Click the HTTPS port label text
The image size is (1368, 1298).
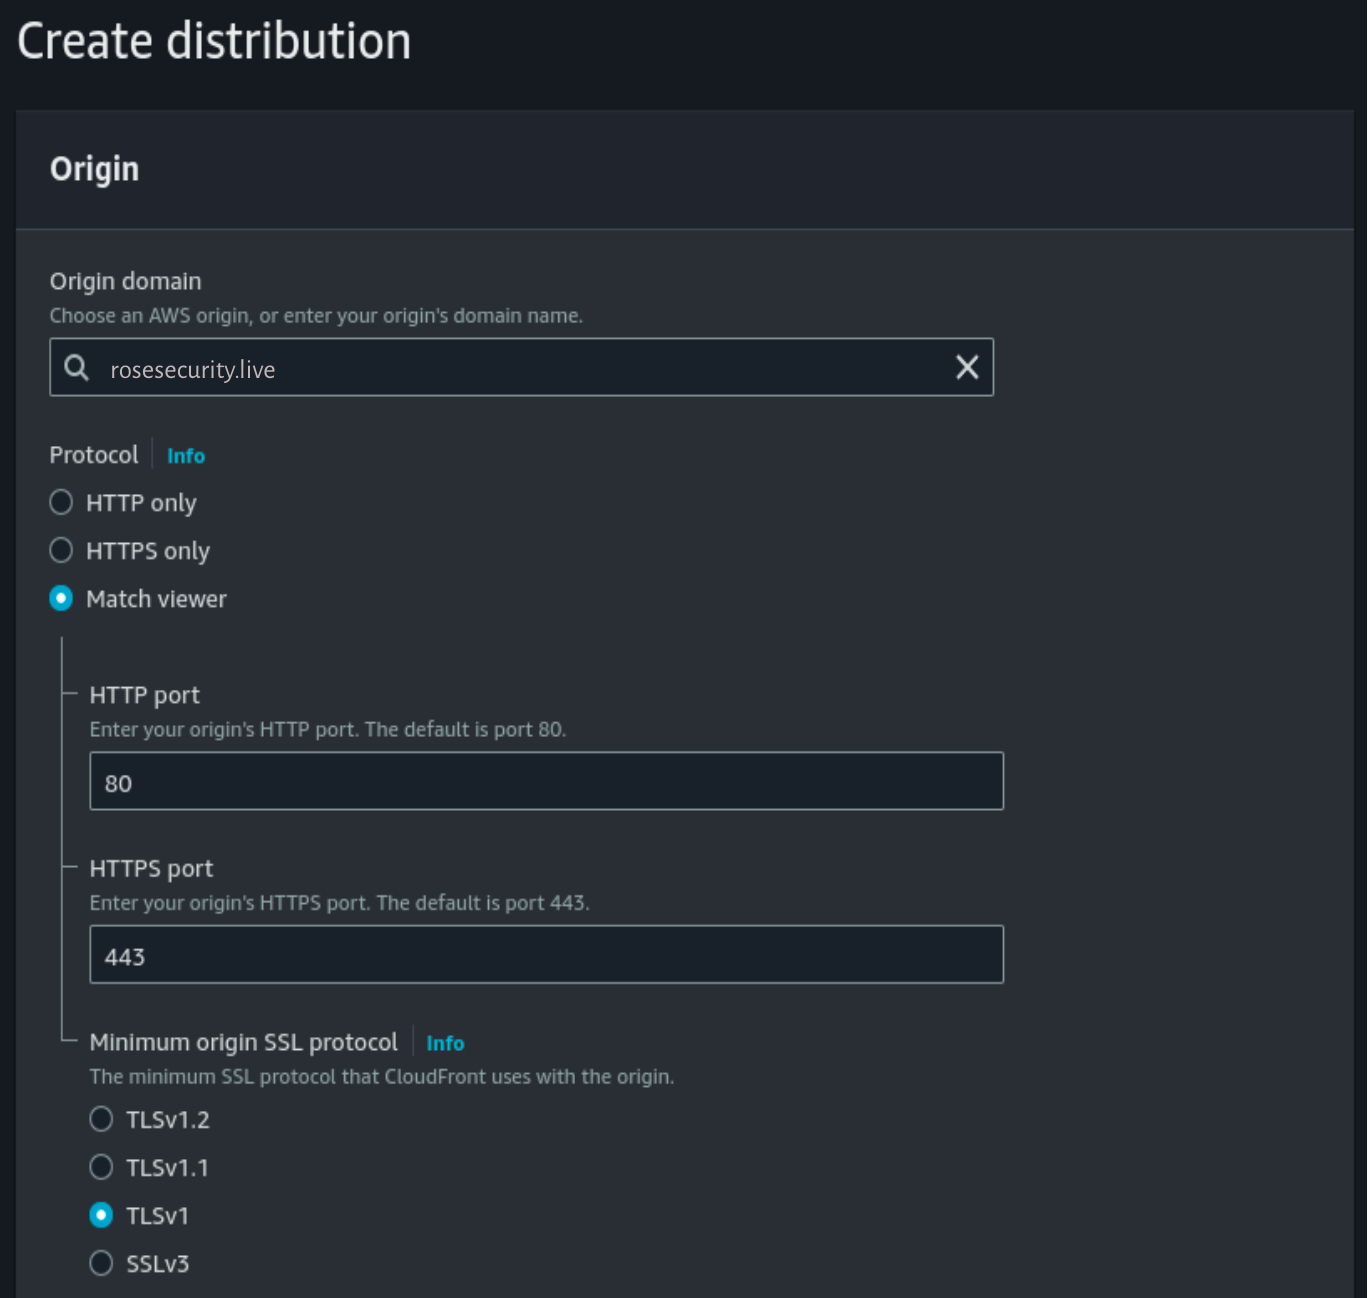[152, 869]
